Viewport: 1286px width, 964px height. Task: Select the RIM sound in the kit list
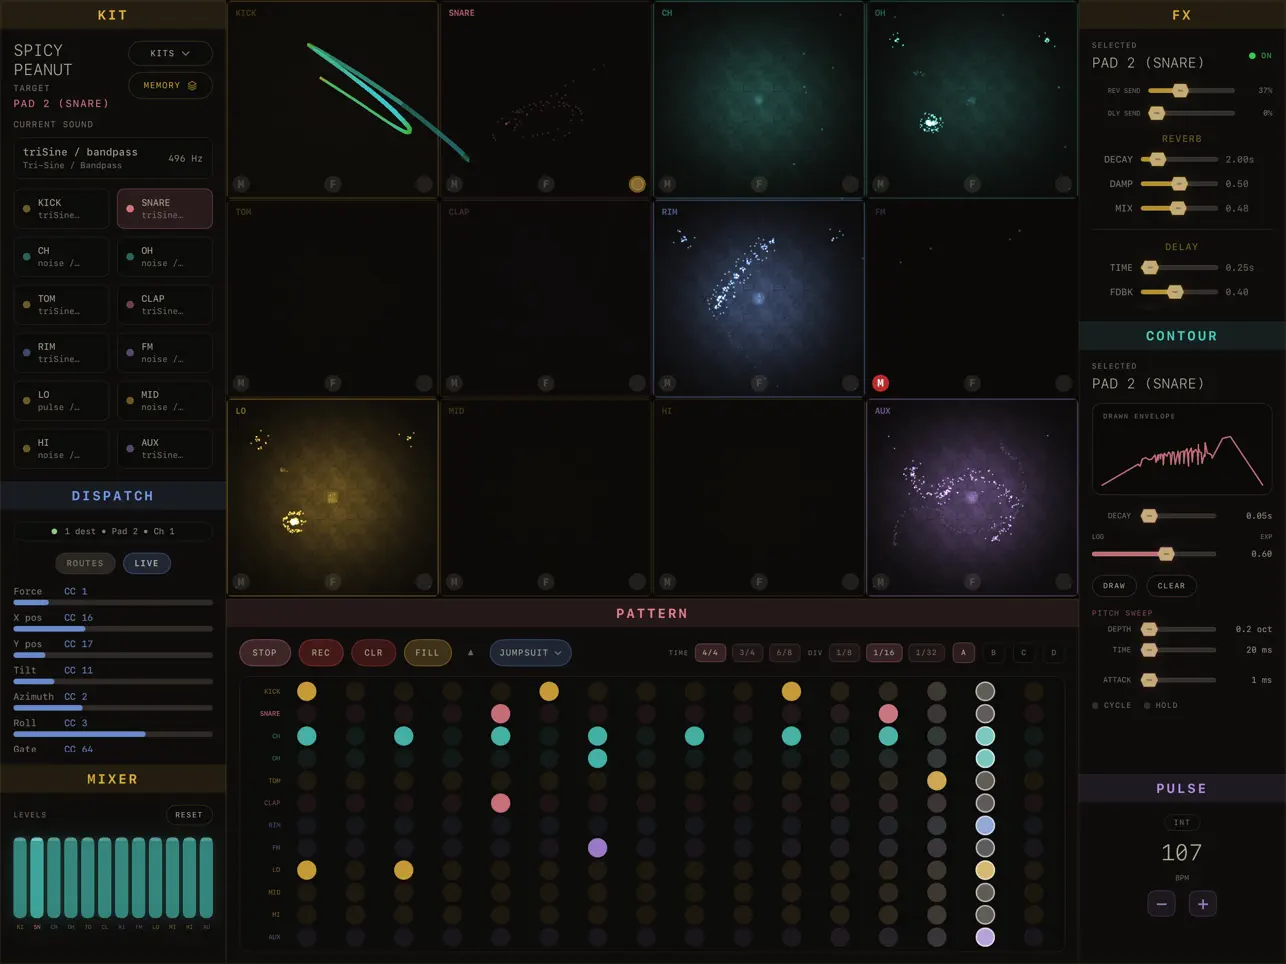click(x=62, y=353)
